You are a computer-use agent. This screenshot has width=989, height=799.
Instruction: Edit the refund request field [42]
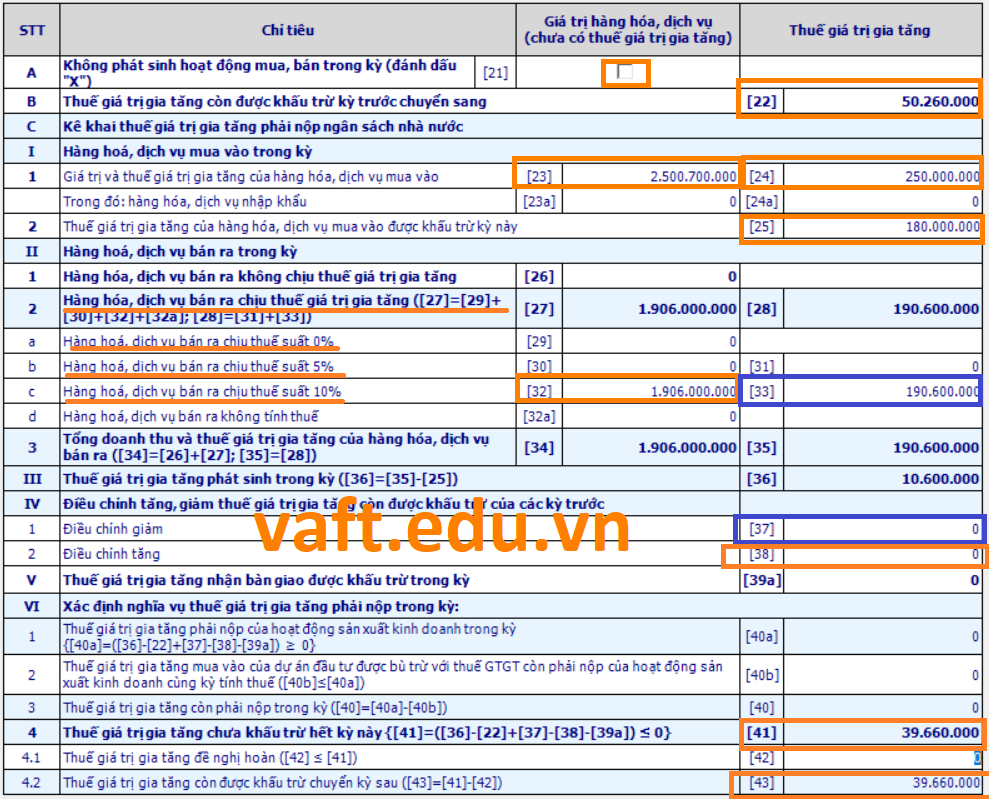tap(882, 757)
